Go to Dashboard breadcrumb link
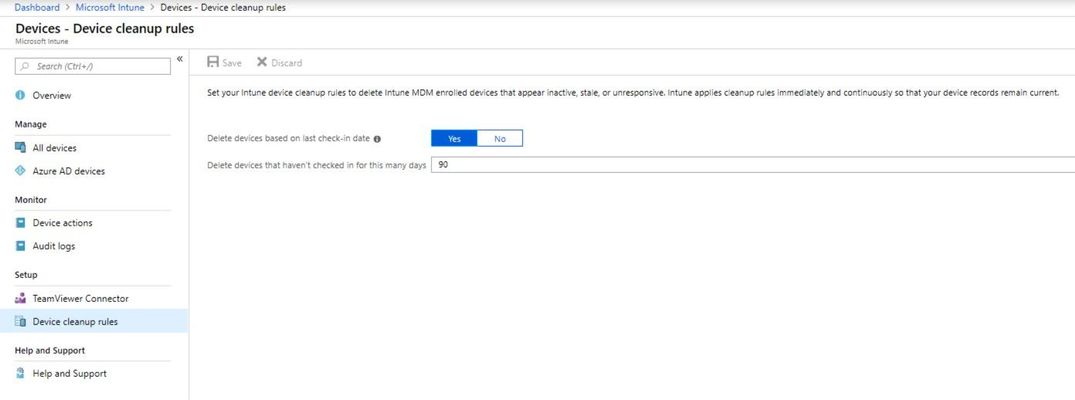Image resolution: width=1075 pixels, height=400 pixels. (37, 8)
